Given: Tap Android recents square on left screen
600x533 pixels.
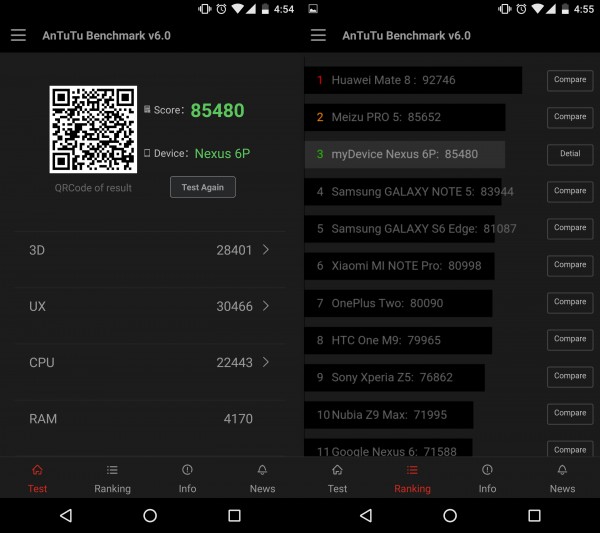Looking at the screenshot, I should [234, 515].
